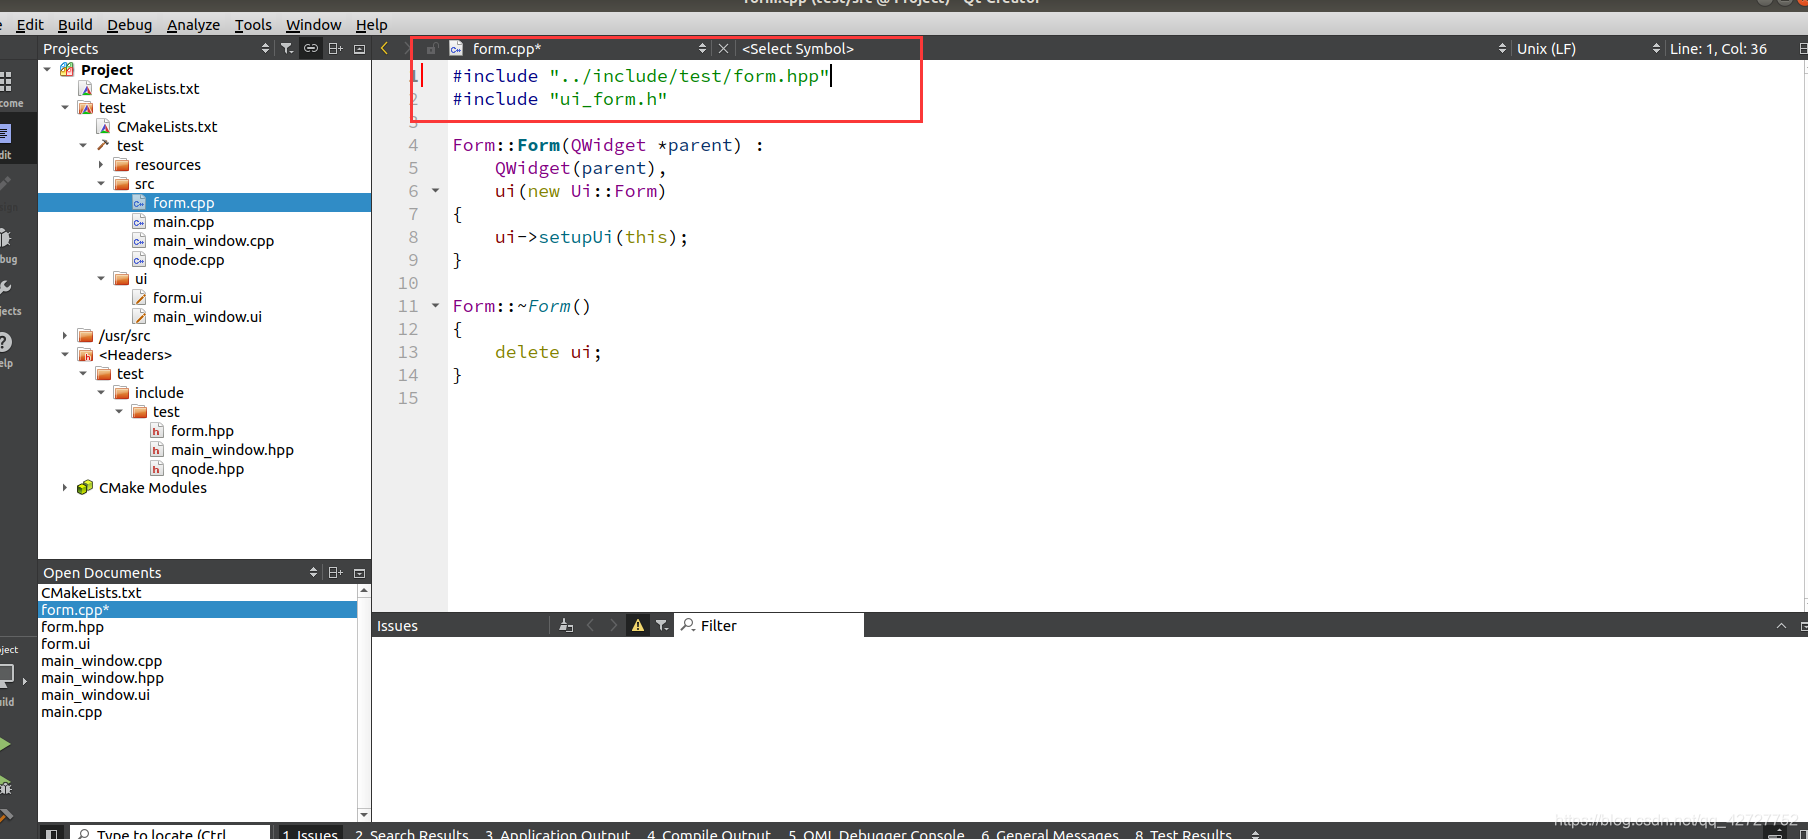Image resolution: width=1808 pixels, height=839 pixels.
Task: Minimize the Issues output pane arrow
Action: click(1781, 625)
